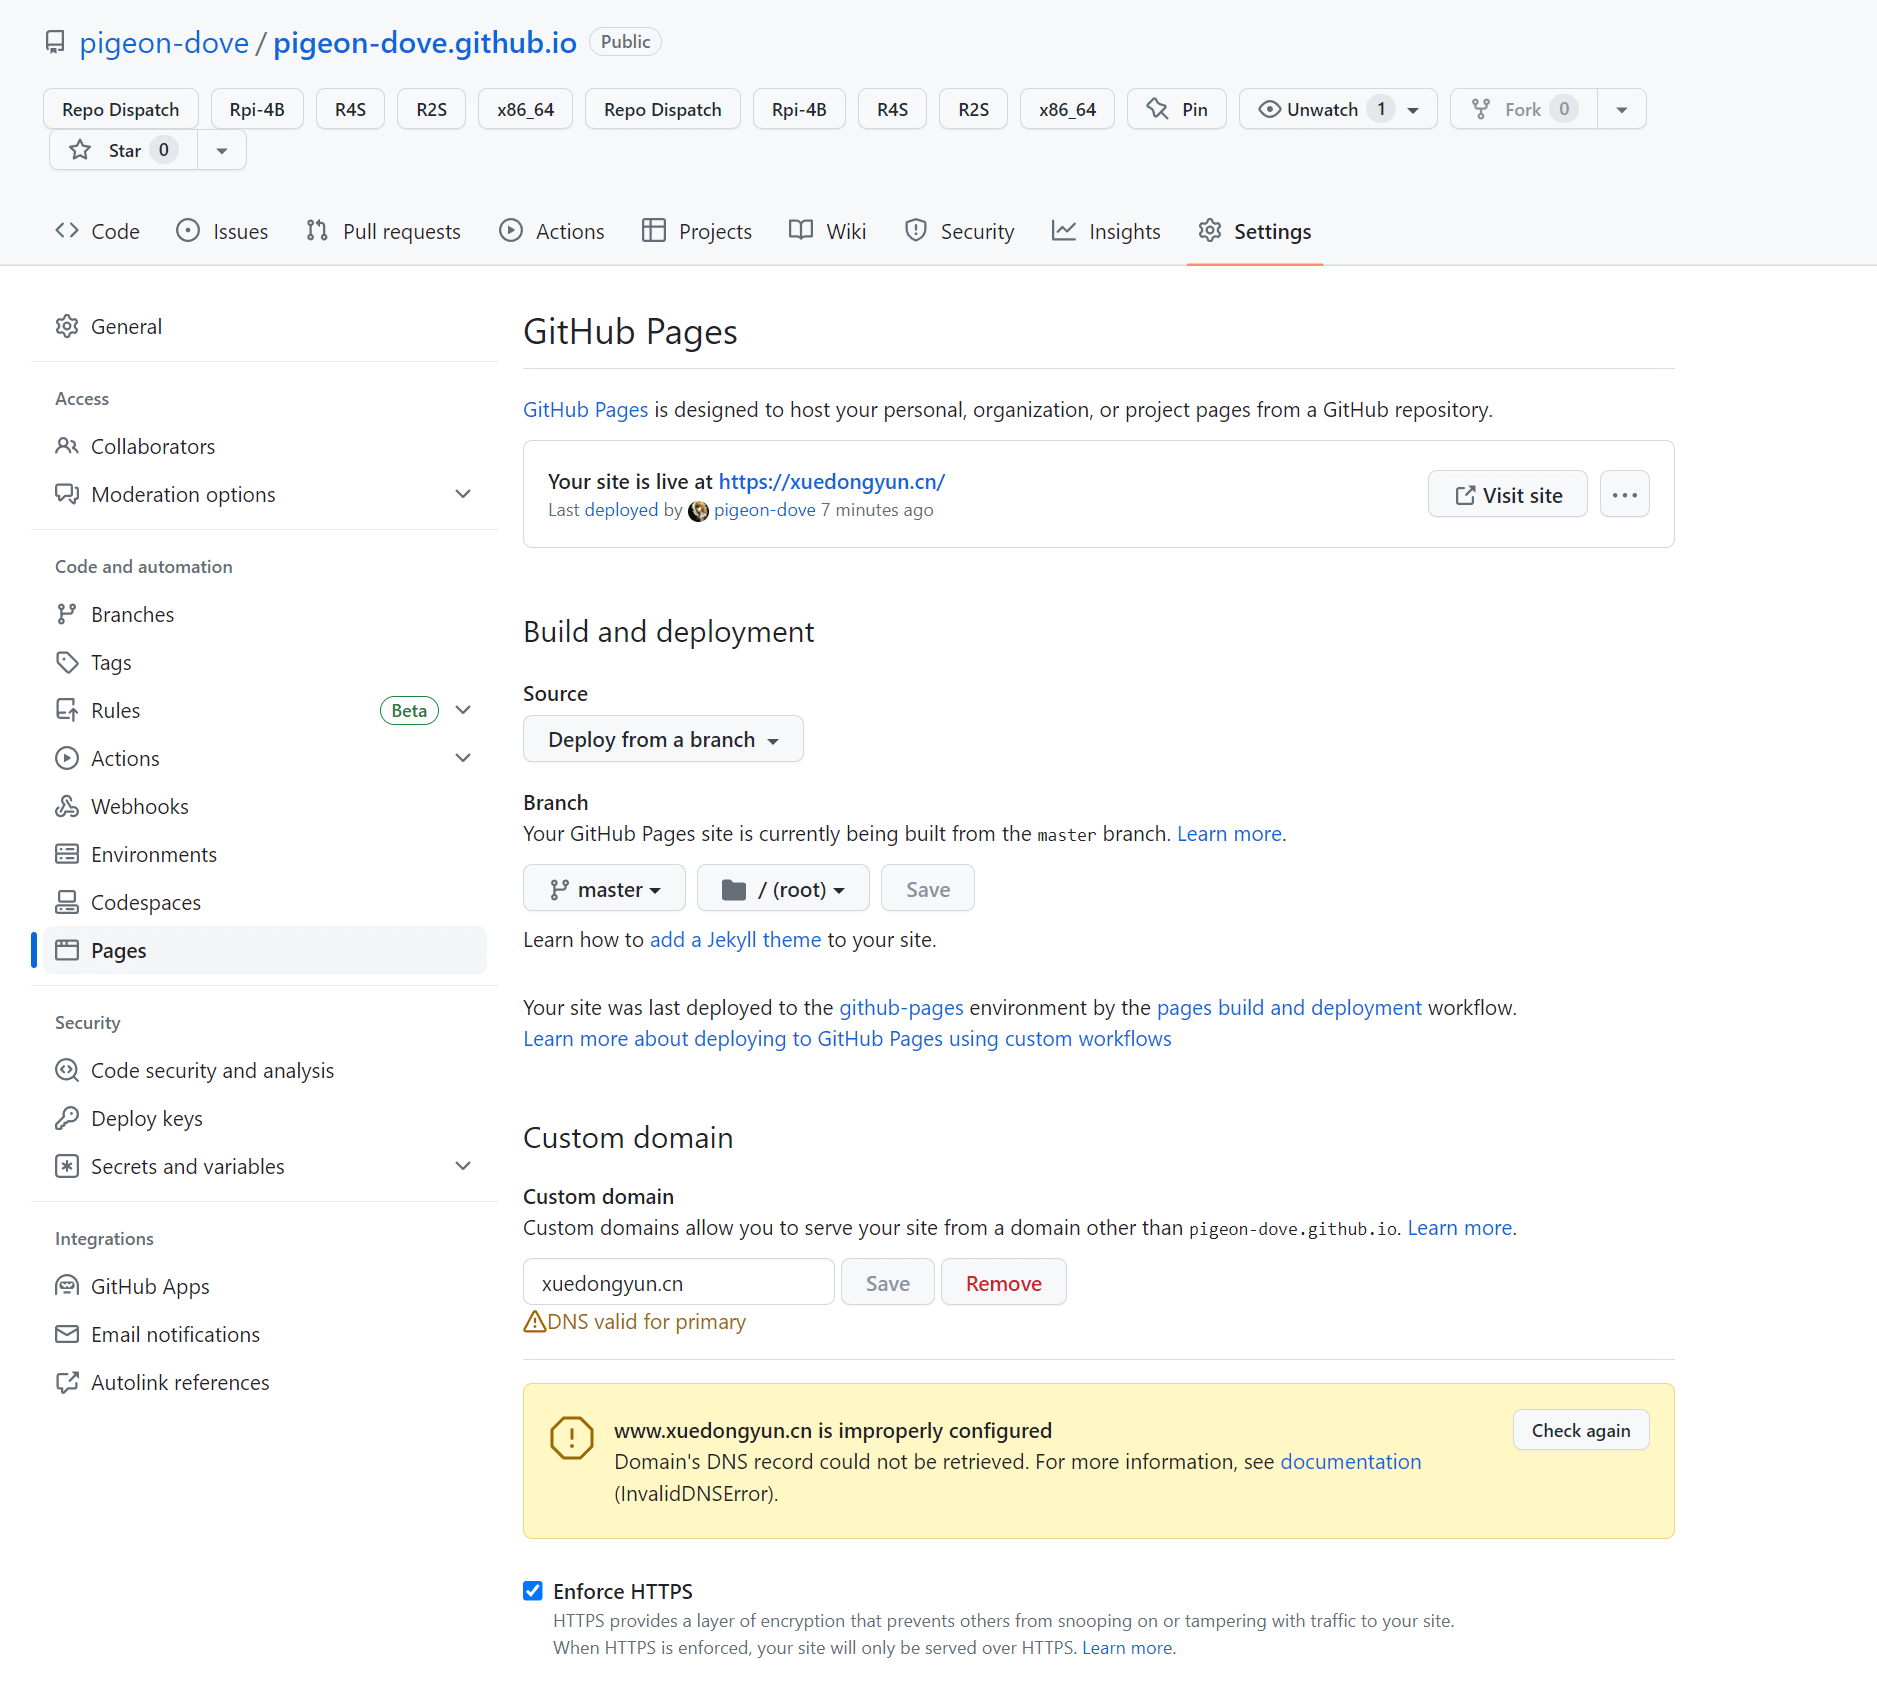Expand the Secrets and variables section
The image size is (1877, 1685).
463,1166
